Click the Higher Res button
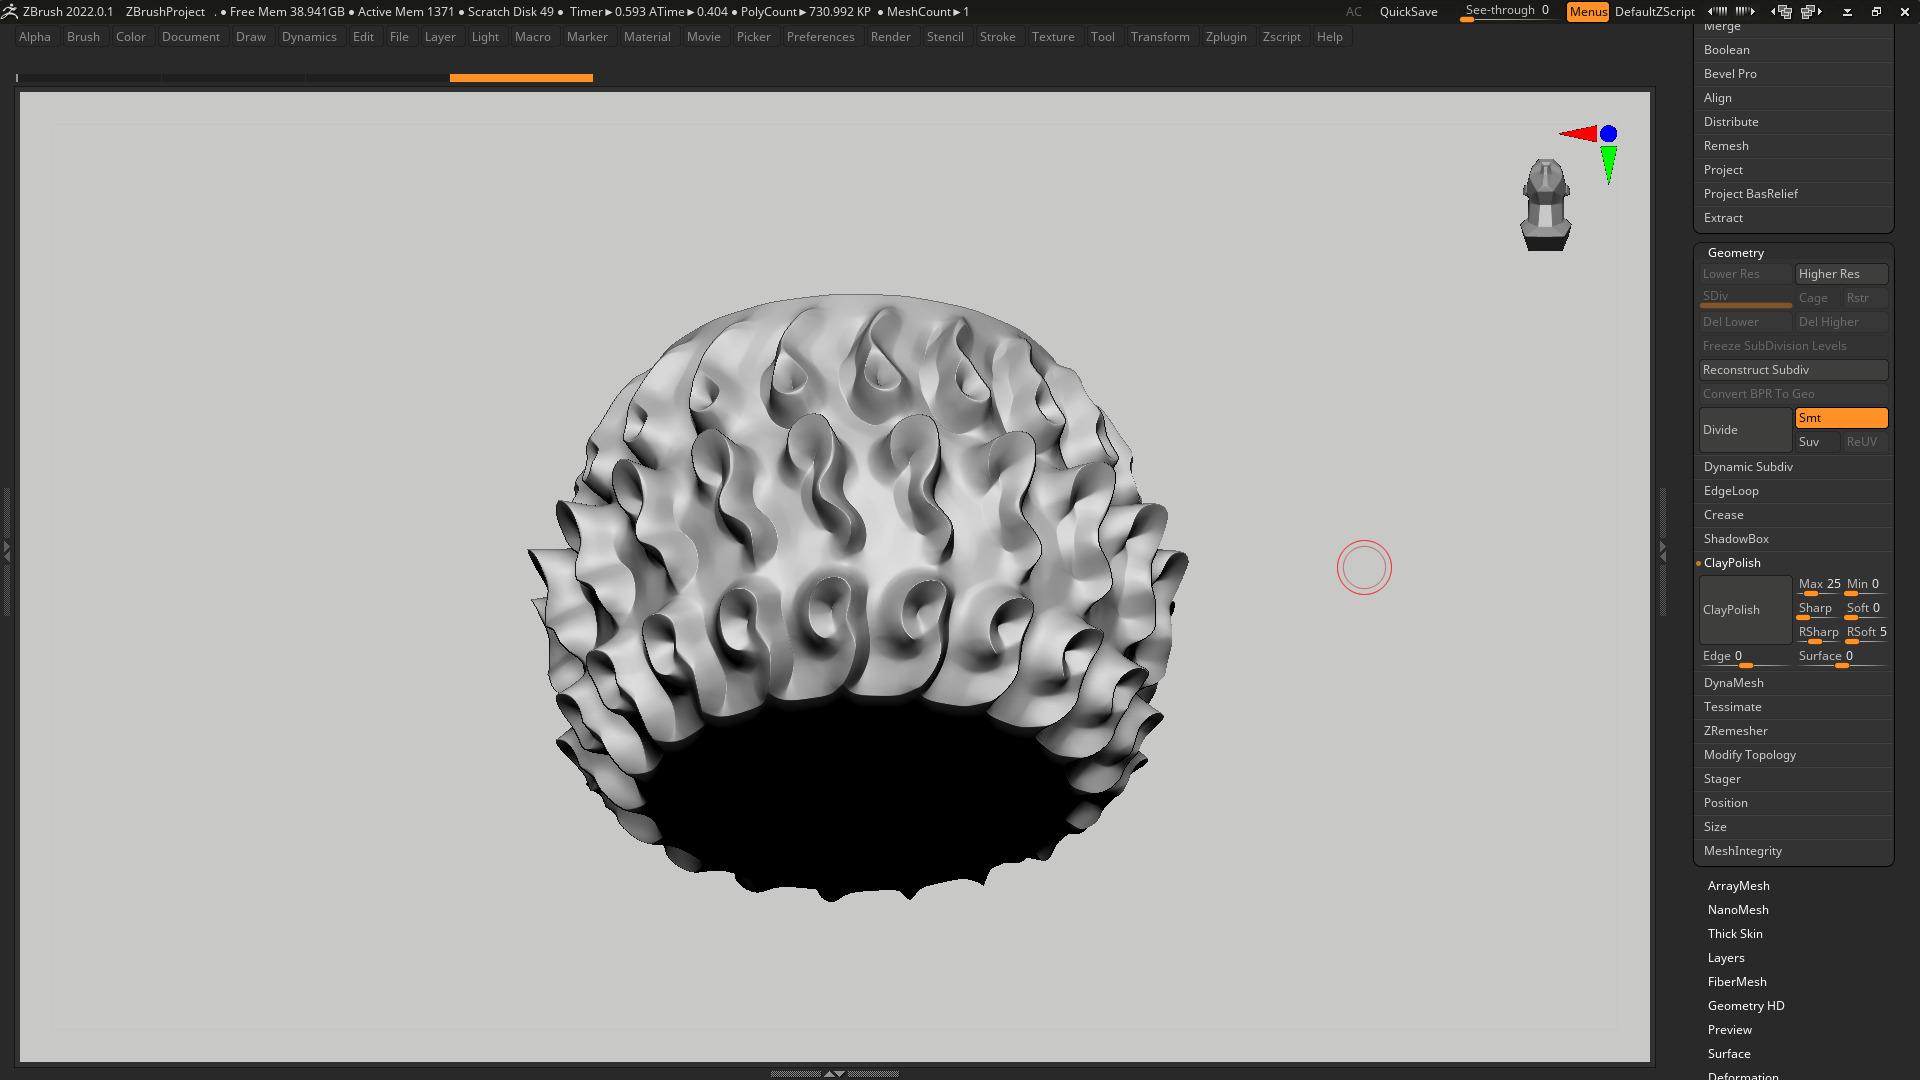 pos(1841,274)
